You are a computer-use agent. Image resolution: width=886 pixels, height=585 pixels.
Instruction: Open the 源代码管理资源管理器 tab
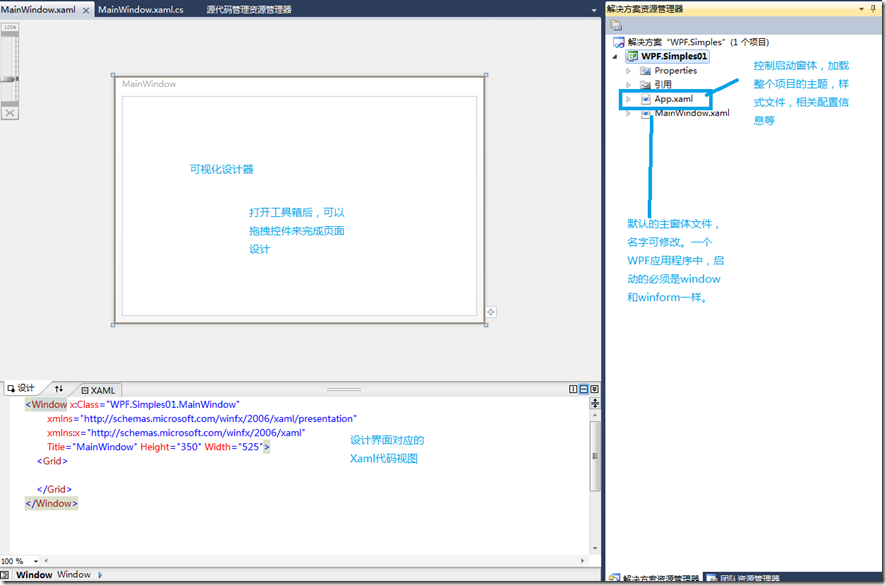point(249,10)
